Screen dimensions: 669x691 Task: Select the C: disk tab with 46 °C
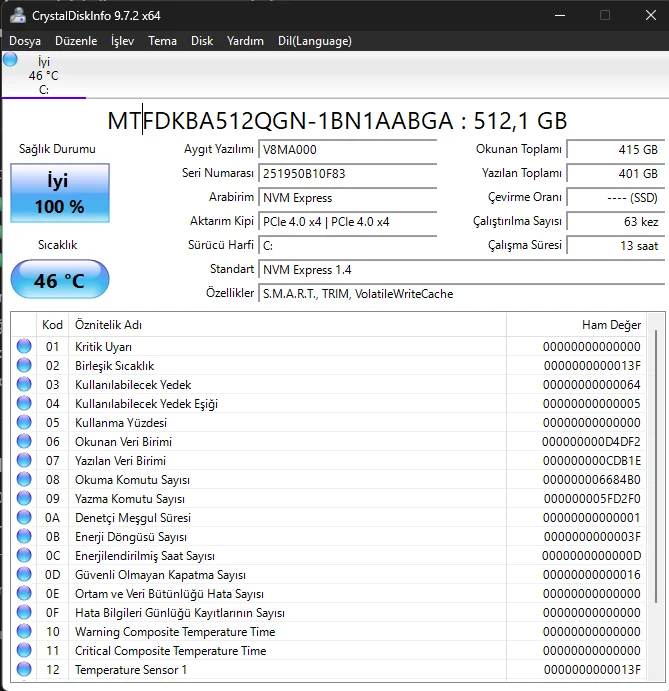(43, 76)
